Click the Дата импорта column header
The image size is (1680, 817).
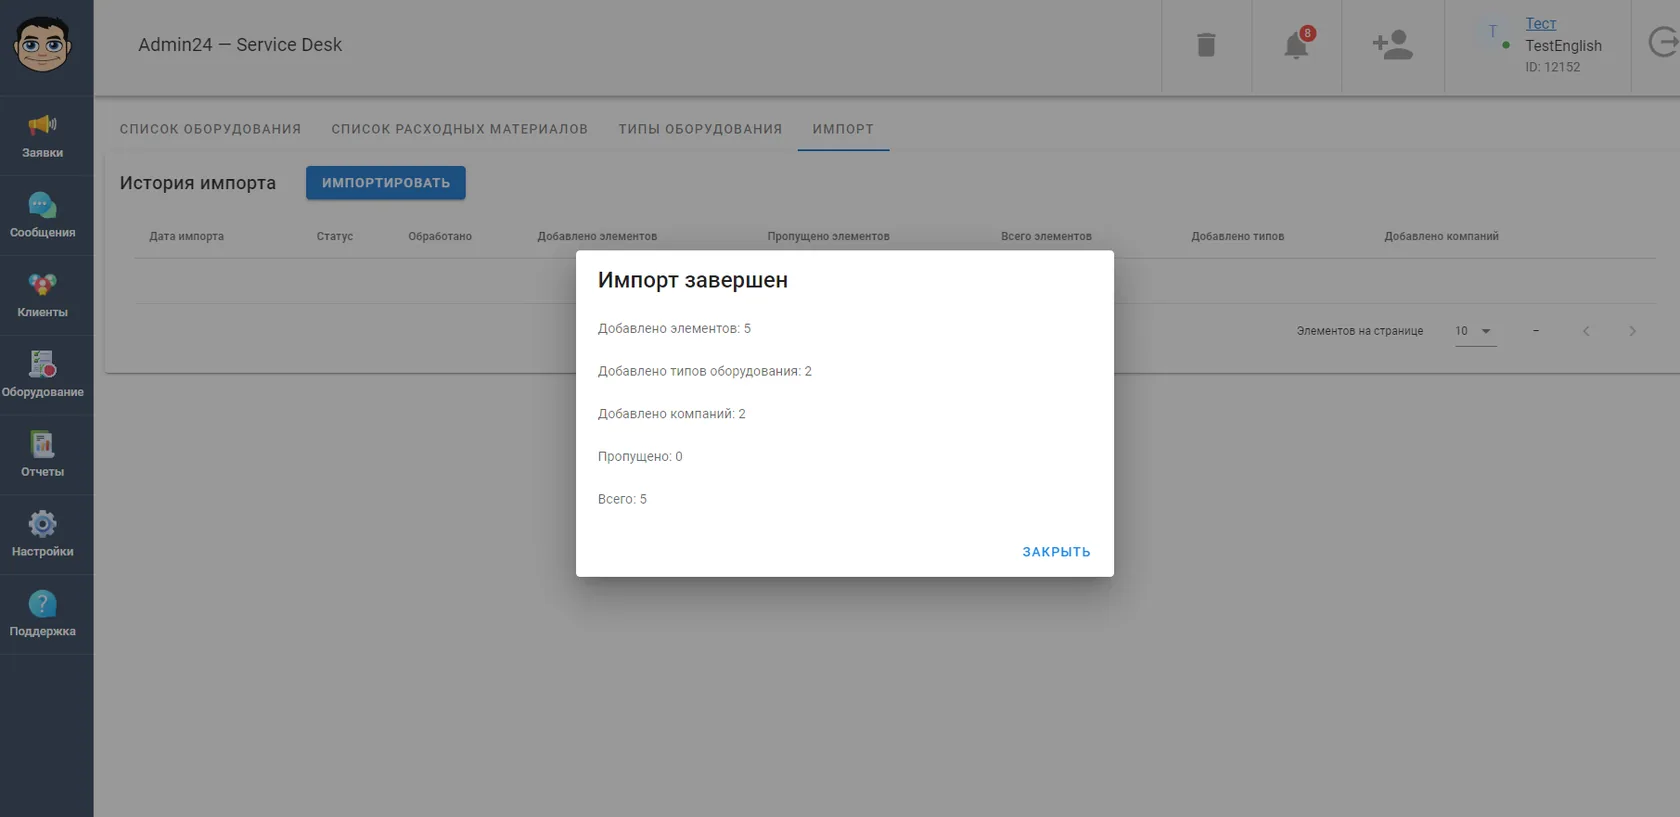186,237
